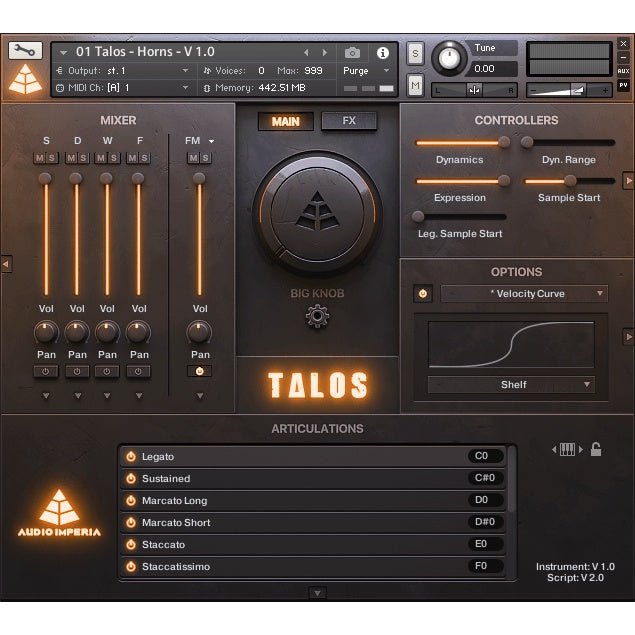Click the articulations list scrollbar
The image size is (635, 635).
(x=511, y=479)
